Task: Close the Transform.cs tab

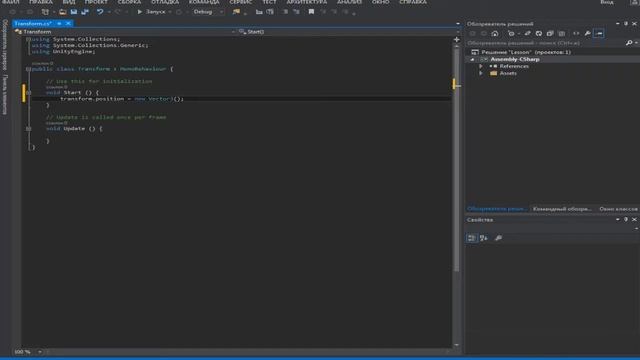Action: [x=68, y=24]
